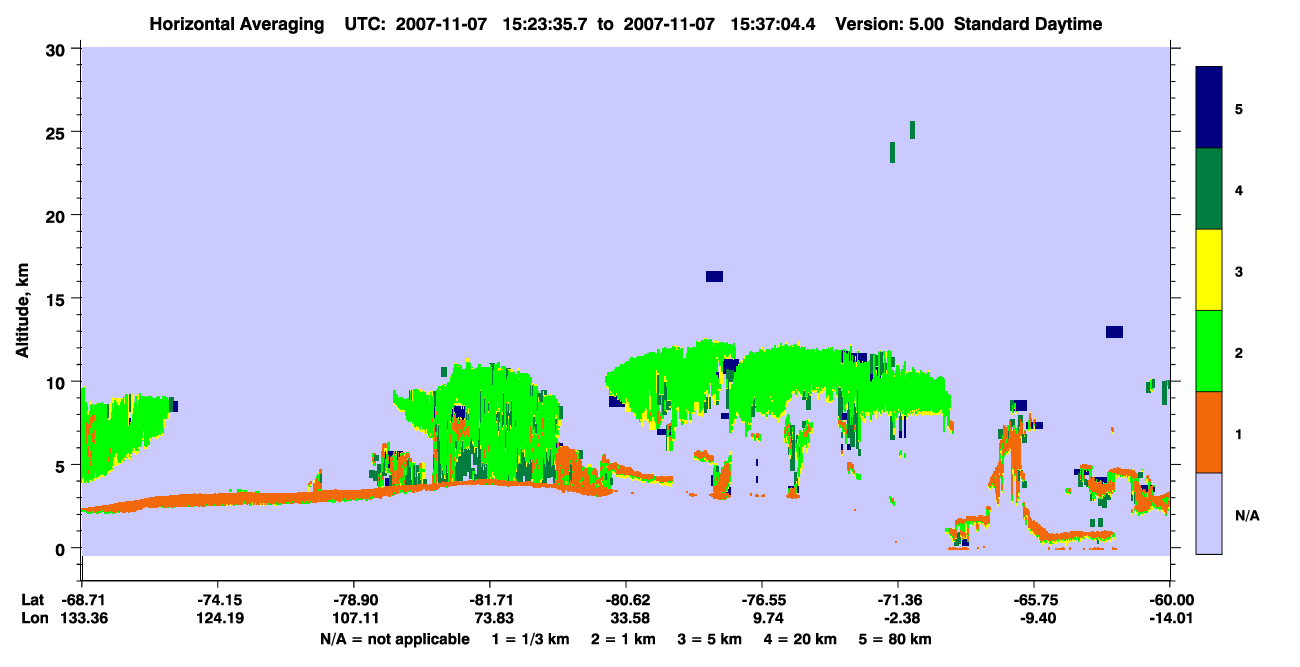
Task: Click the 'Version: 5.00' text
Action: click(x=890, y=24)
